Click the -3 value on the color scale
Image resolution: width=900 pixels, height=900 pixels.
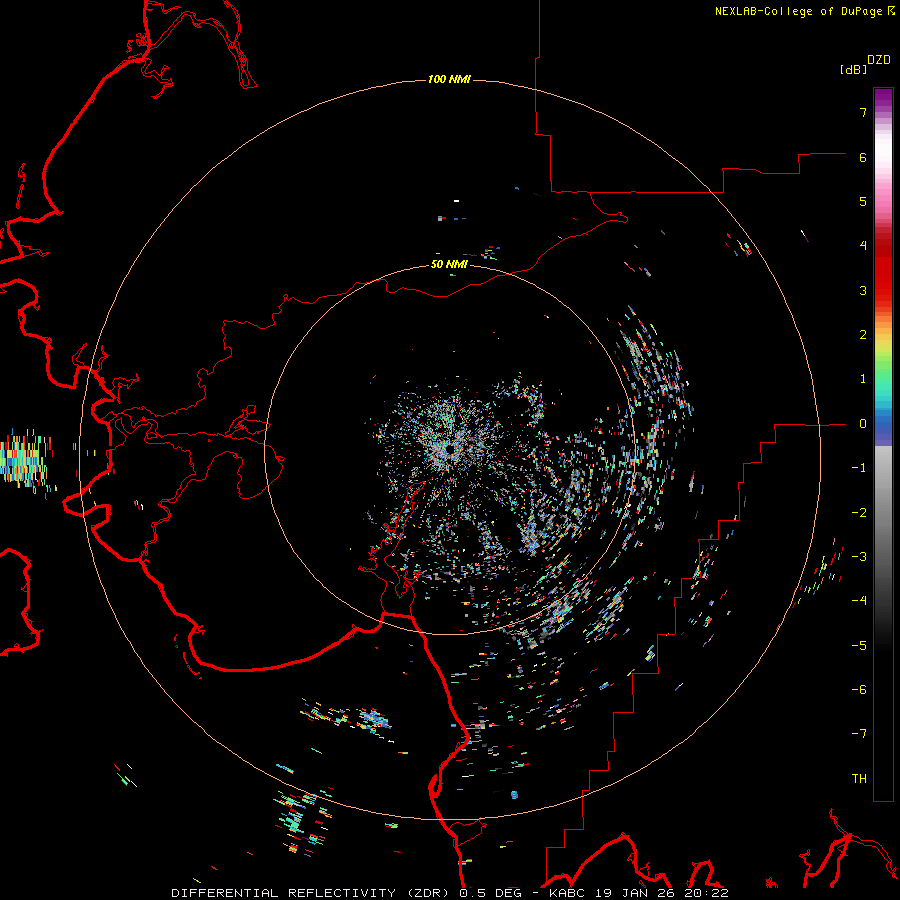pyautogui.click(x=859, y=557)
